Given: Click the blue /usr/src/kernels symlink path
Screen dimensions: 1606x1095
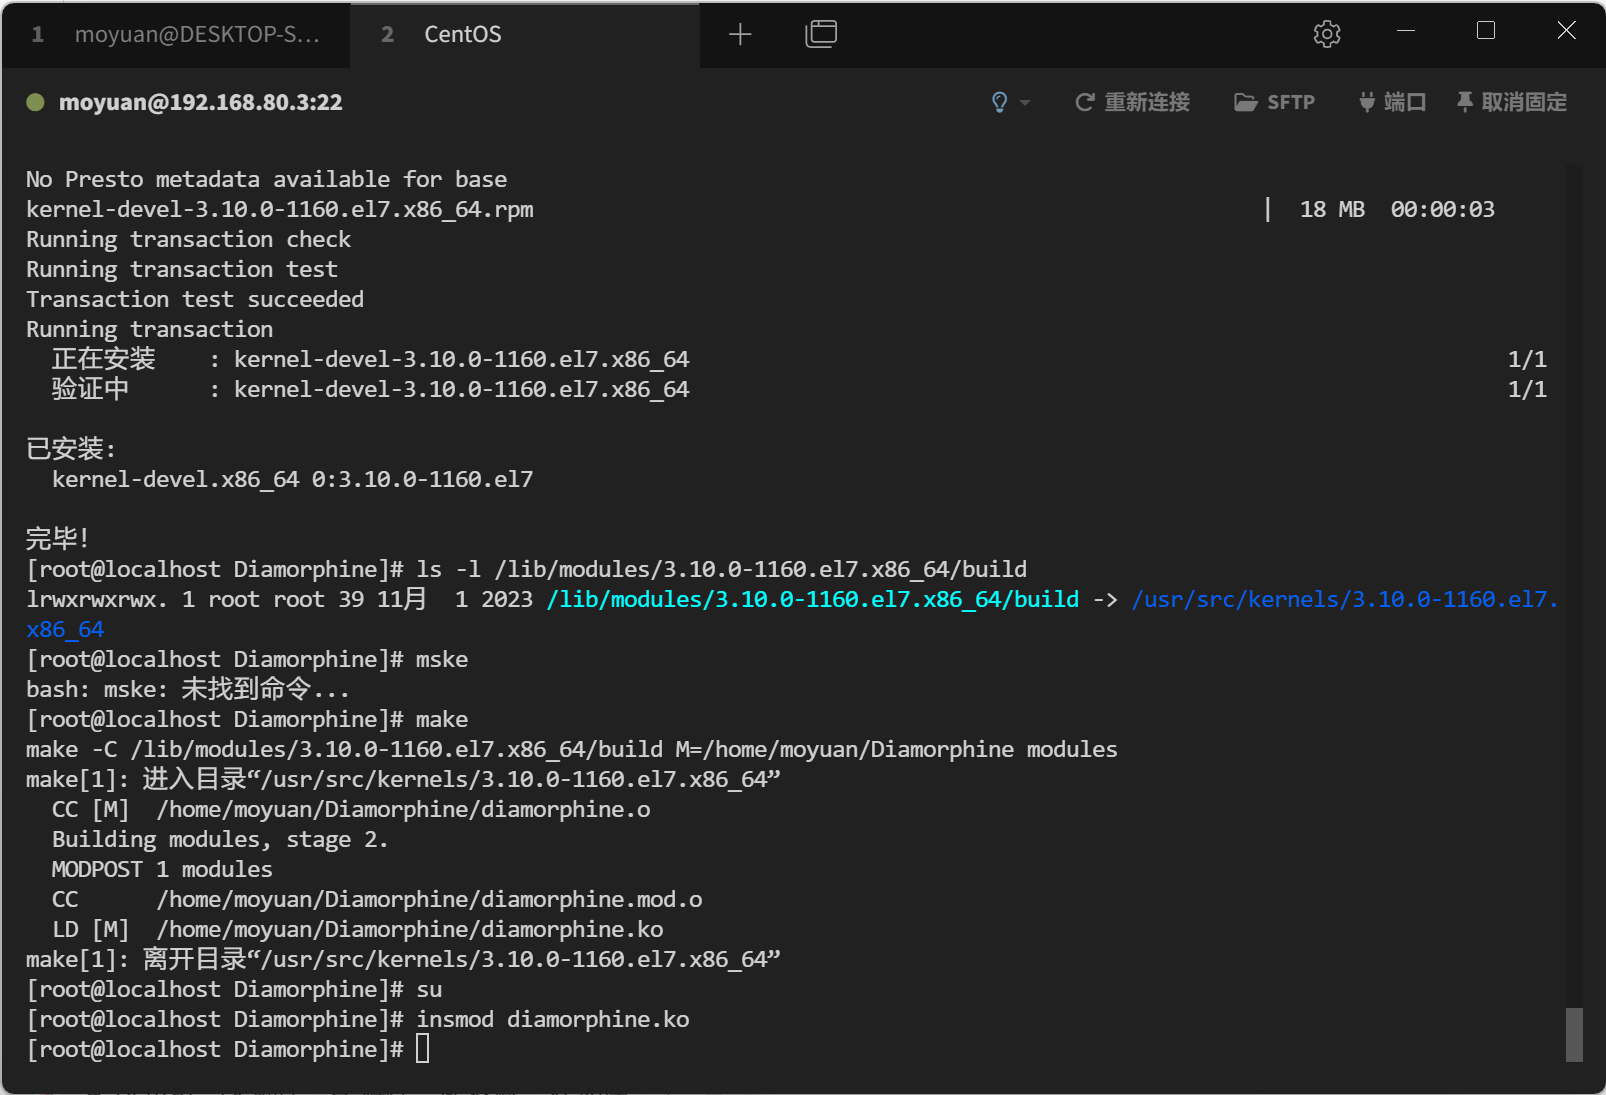Looking at the screenshot, I should (1344, 599).
